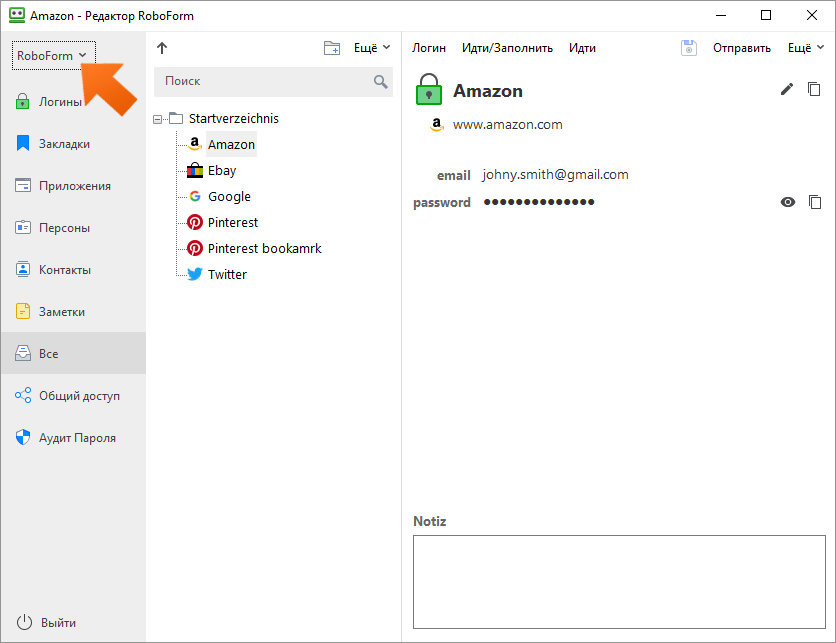Click the Ebay shopping bag icon

[x=195, y=170]
